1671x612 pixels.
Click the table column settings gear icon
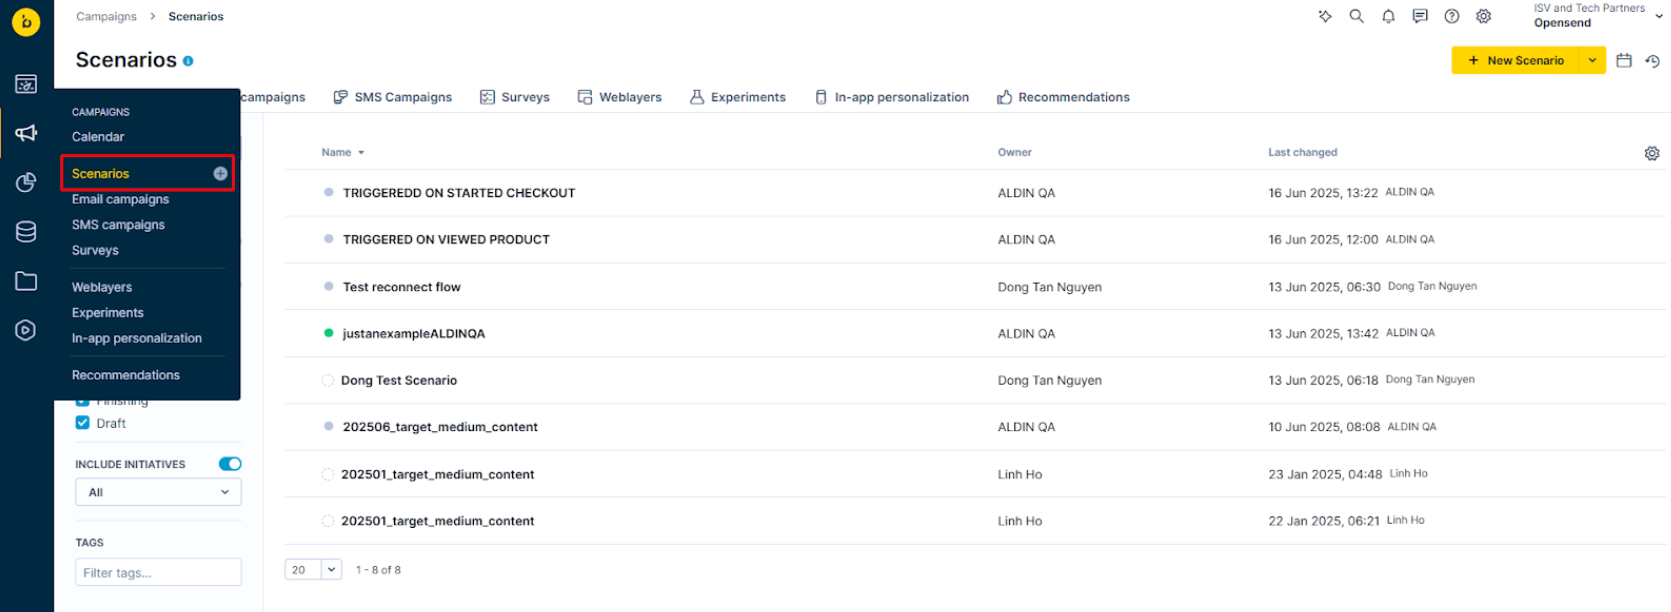(1651, 153)
